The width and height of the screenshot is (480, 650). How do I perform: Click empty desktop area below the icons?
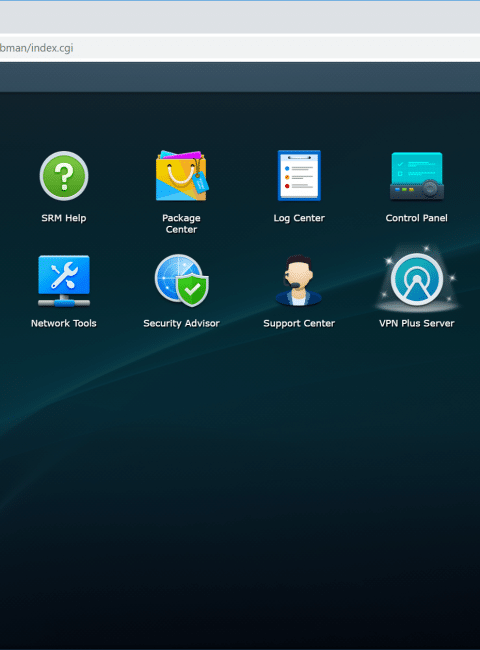[240, 477]
